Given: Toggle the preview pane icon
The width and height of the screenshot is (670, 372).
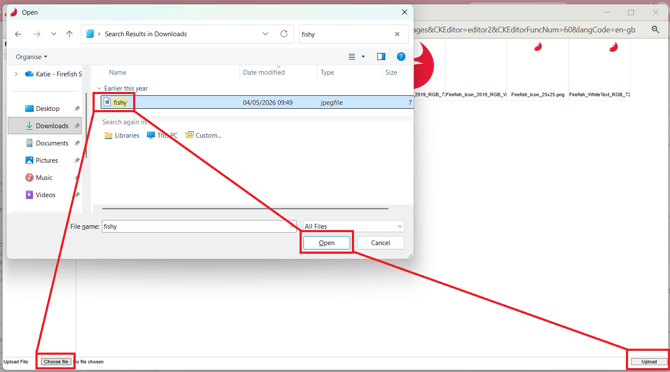Looking at the screenshot, I should 381,56.
